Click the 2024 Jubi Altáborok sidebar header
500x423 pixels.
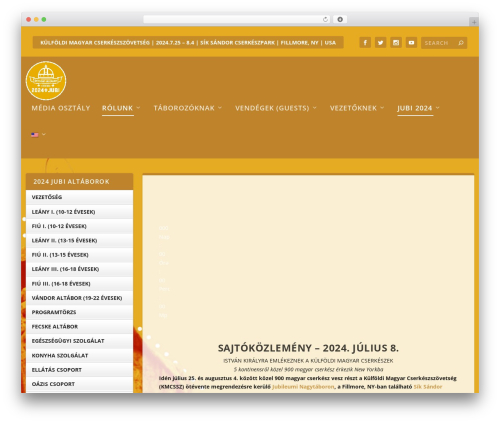(79, 182)
